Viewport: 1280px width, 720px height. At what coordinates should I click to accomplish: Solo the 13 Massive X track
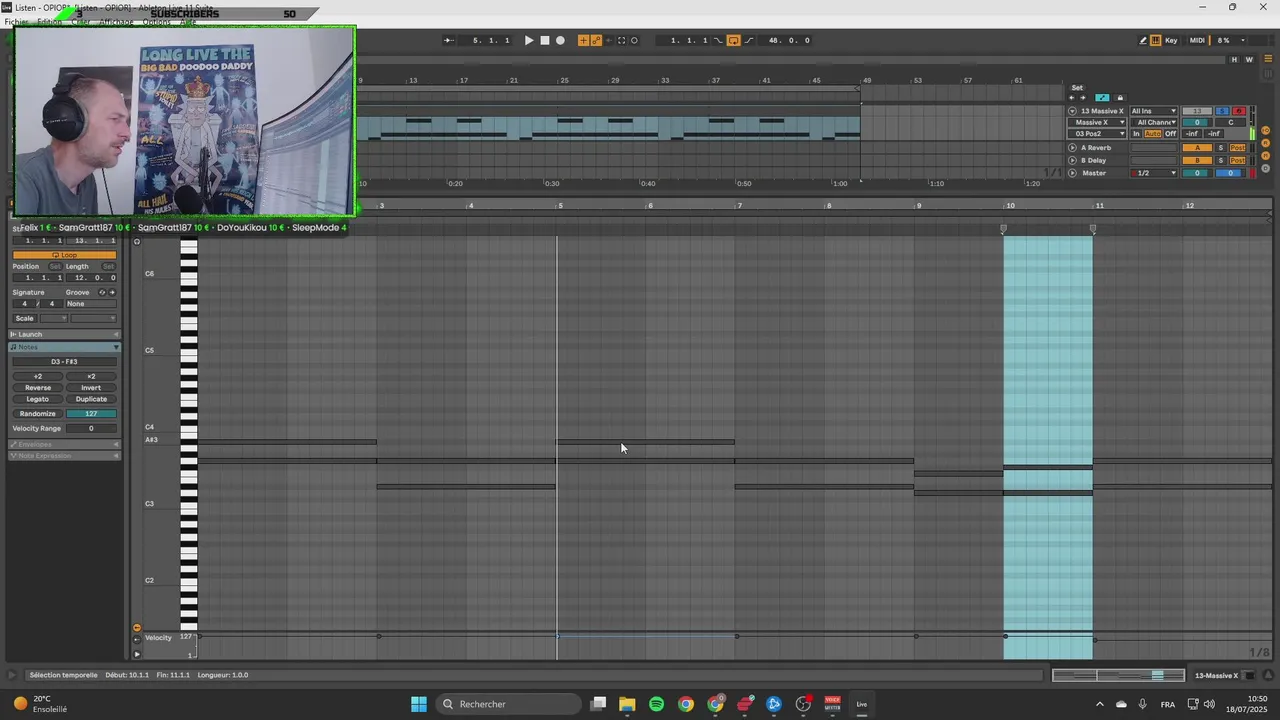tap(1222, 111)
